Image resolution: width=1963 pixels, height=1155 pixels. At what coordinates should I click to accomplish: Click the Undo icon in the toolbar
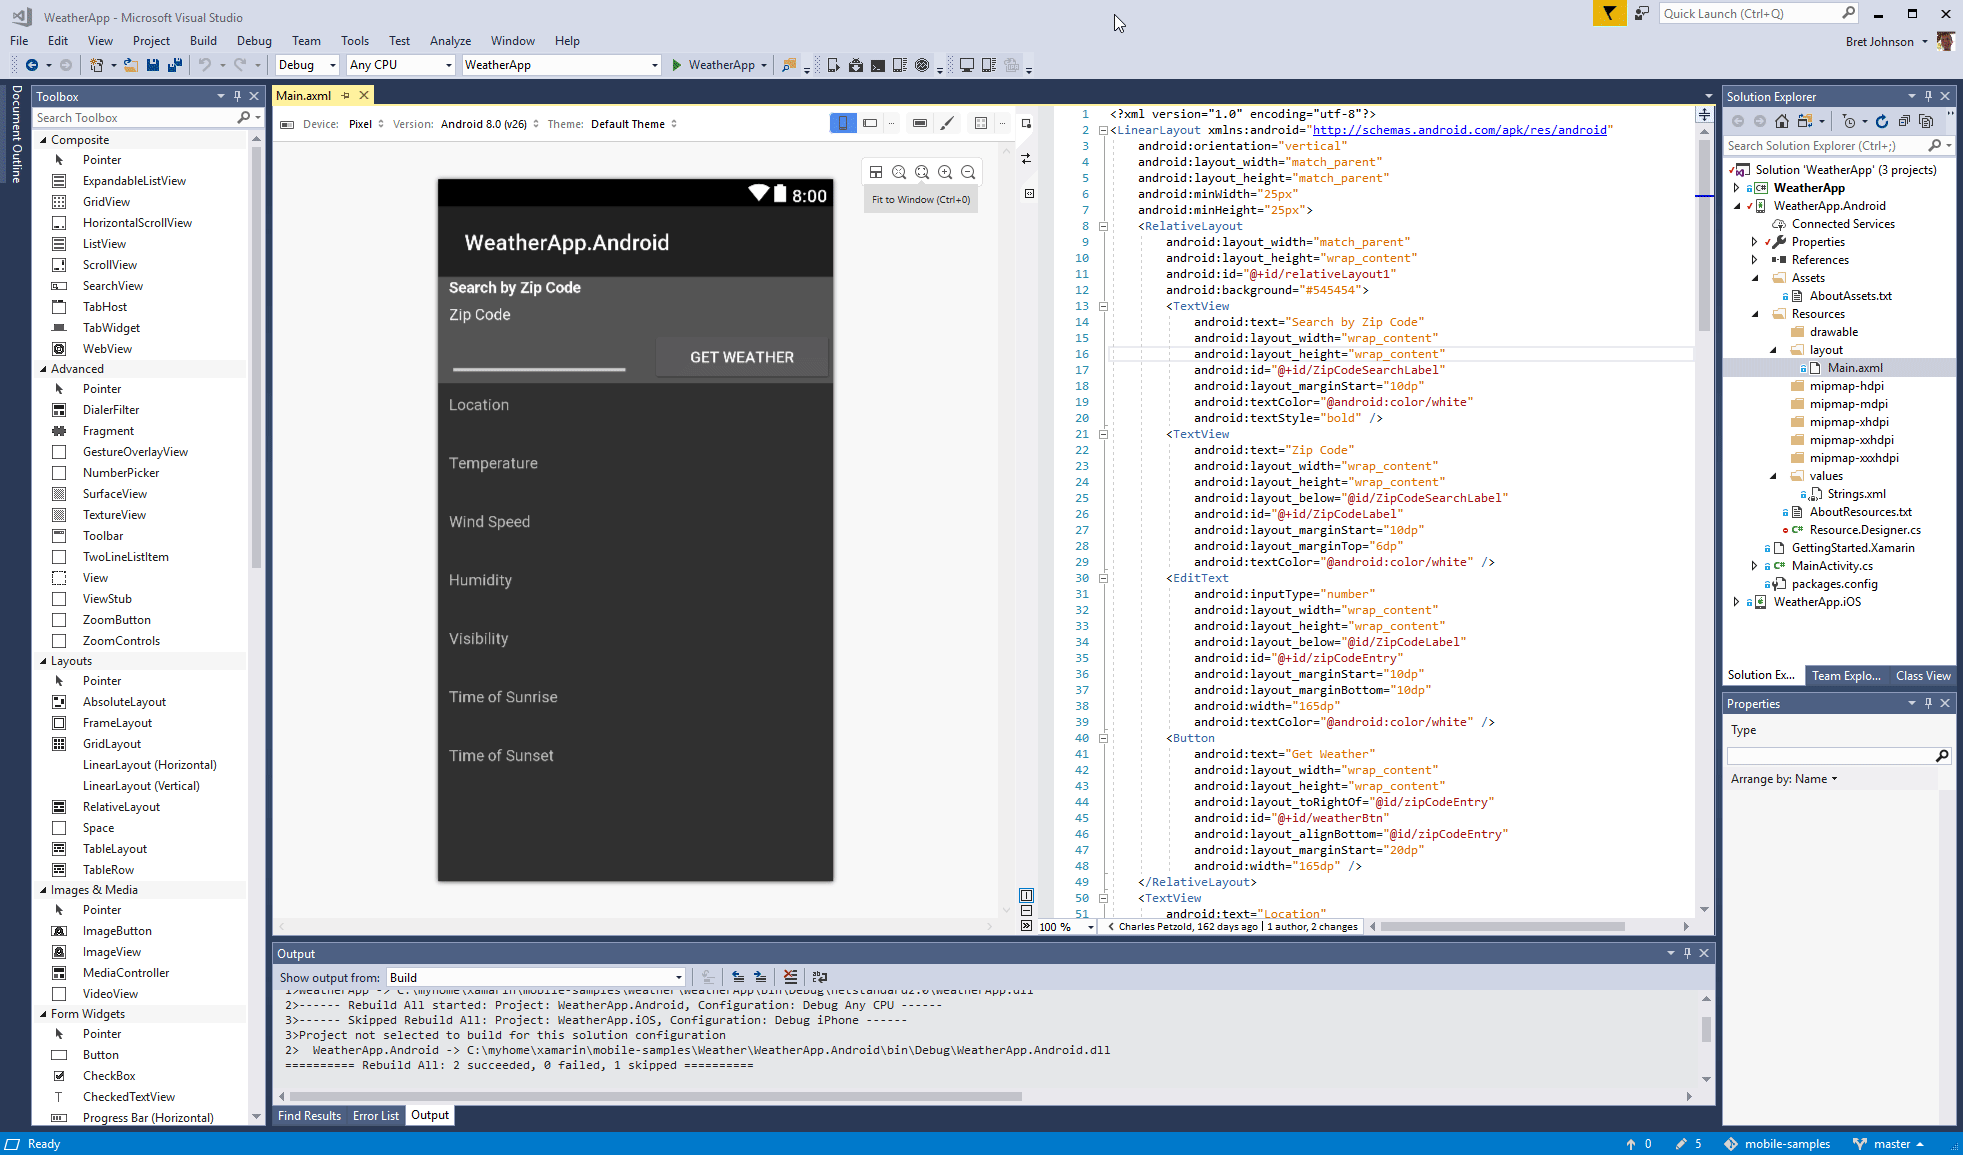click(x=205, y=65)
